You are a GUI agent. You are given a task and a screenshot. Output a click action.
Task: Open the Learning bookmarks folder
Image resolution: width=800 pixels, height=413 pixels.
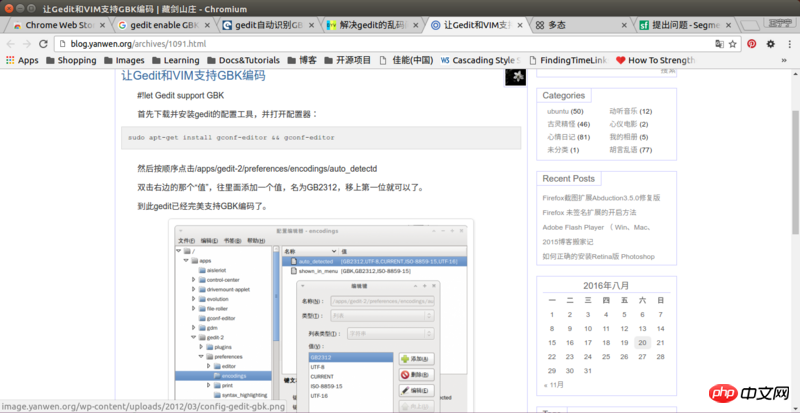(x=176, y=60)
